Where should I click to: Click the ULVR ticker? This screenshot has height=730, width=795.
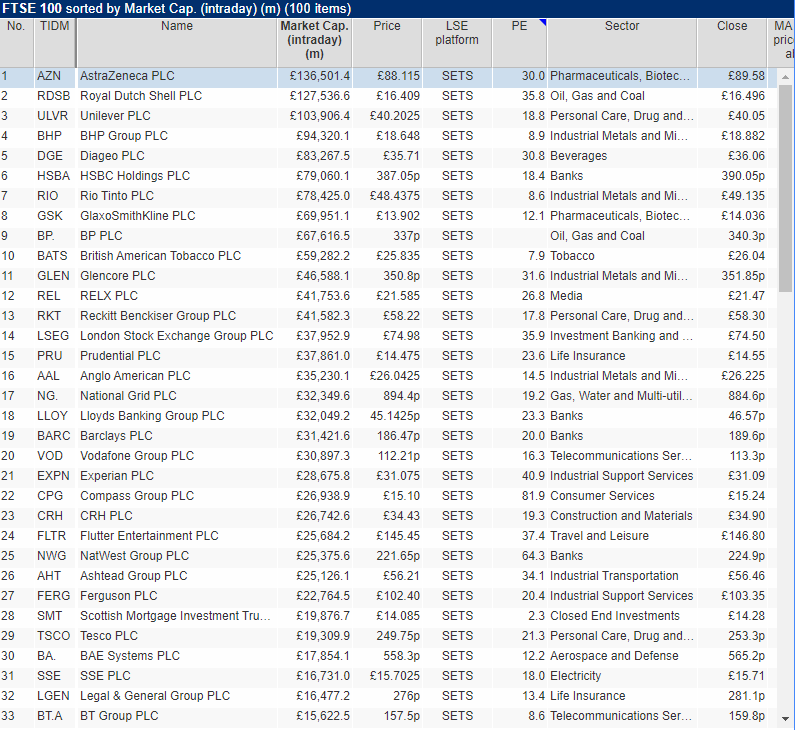point(52,116)
